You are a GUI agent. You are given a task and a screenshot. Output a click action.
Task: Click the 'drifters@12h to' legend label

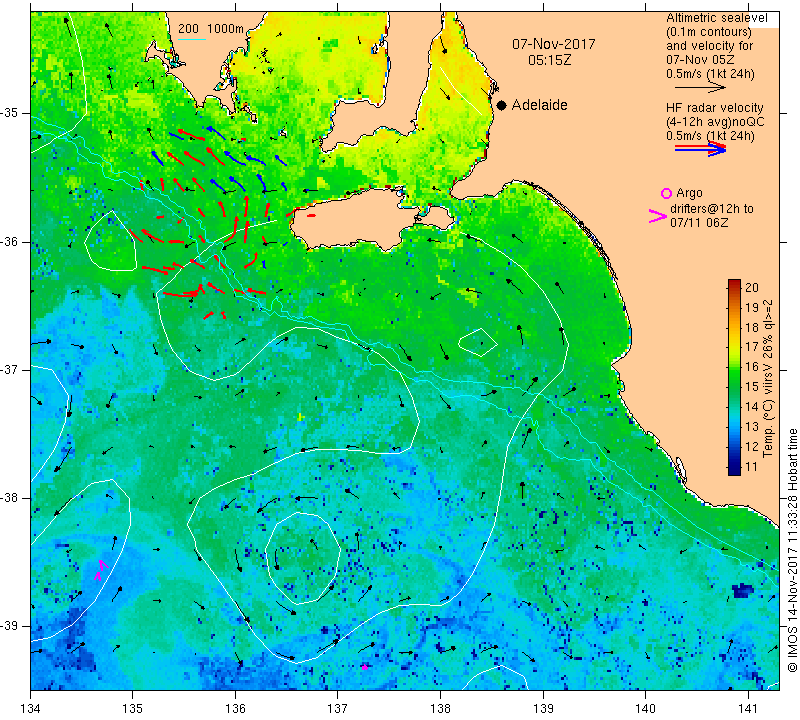tap(711, 209)
